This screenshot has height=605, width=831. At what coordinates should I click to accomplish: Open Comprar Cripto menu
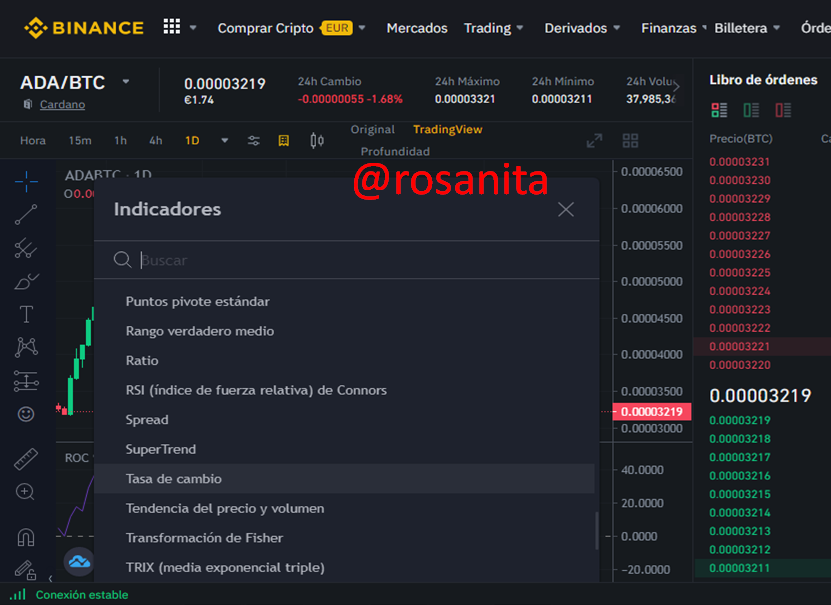click(266, 28)
